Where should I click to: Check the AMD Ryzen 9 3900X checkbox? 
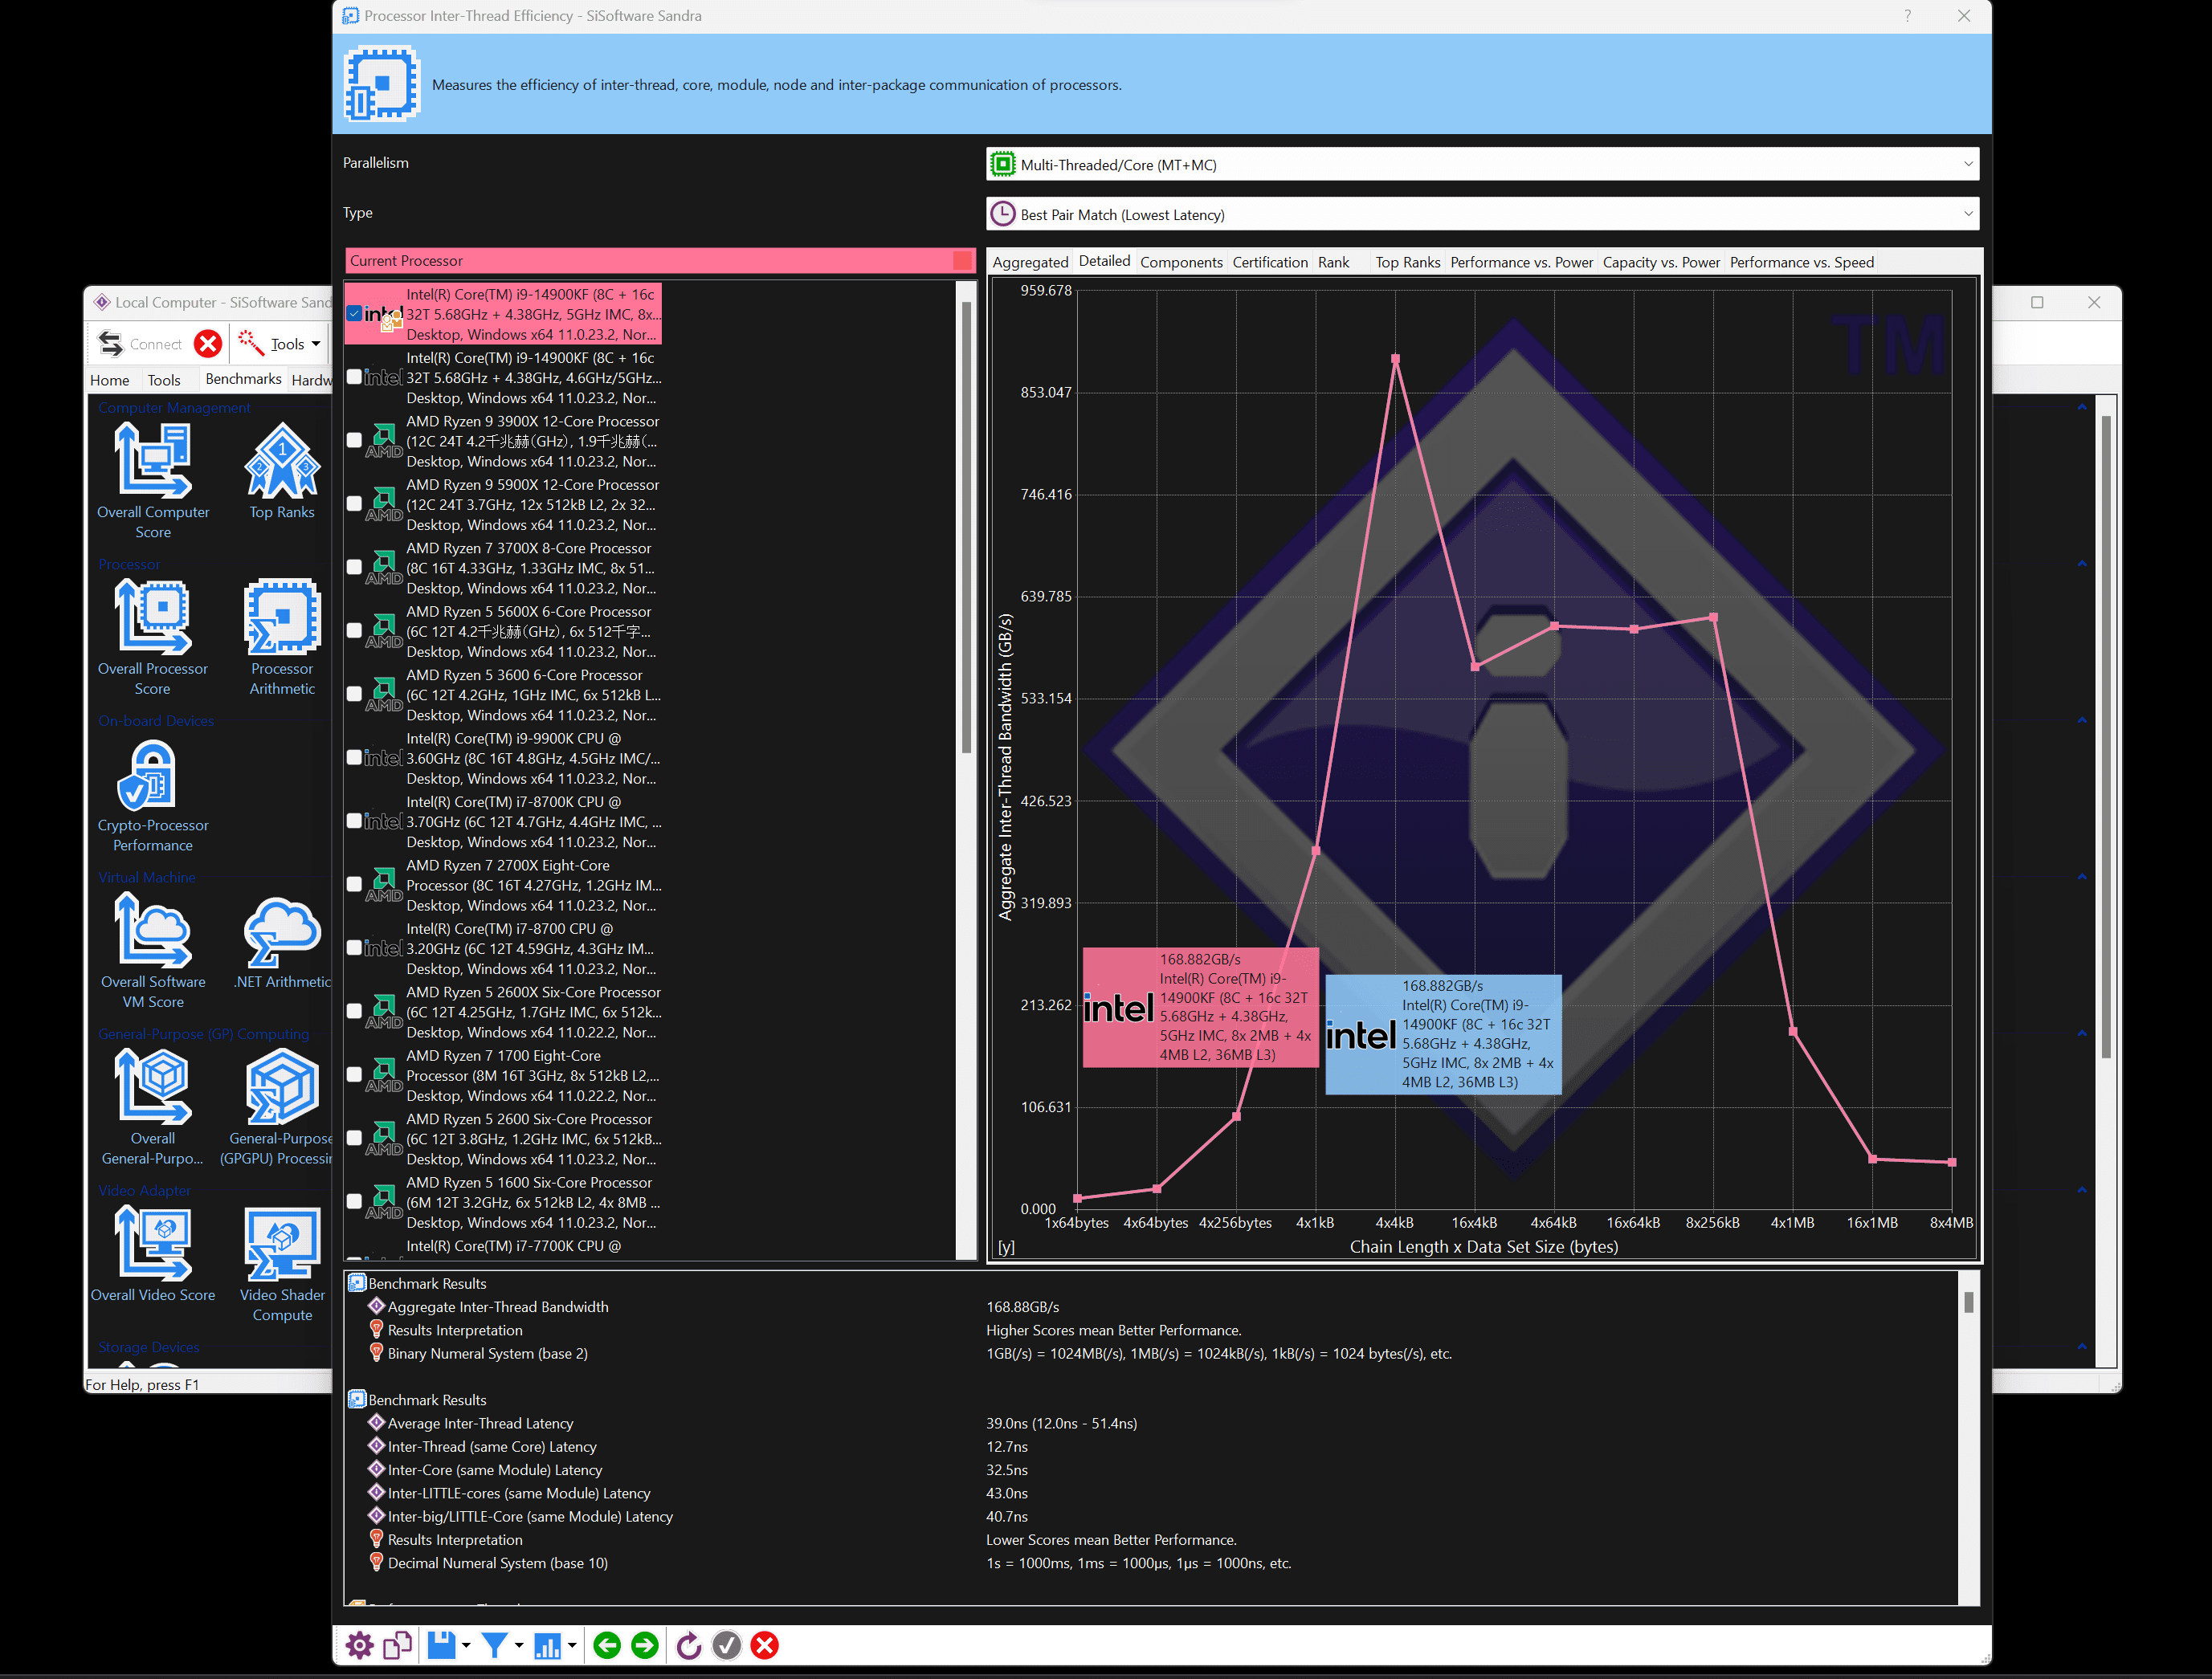(354, 440)
